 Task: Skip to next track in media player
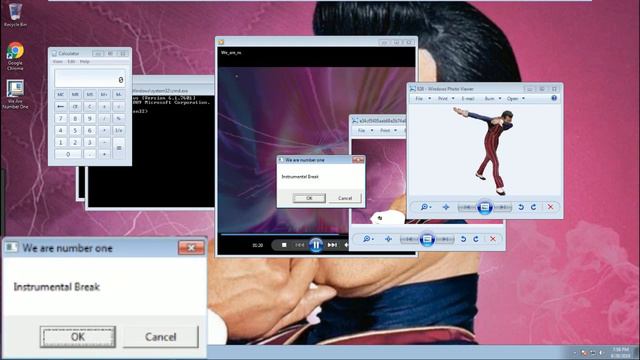(x=332, y=245)
